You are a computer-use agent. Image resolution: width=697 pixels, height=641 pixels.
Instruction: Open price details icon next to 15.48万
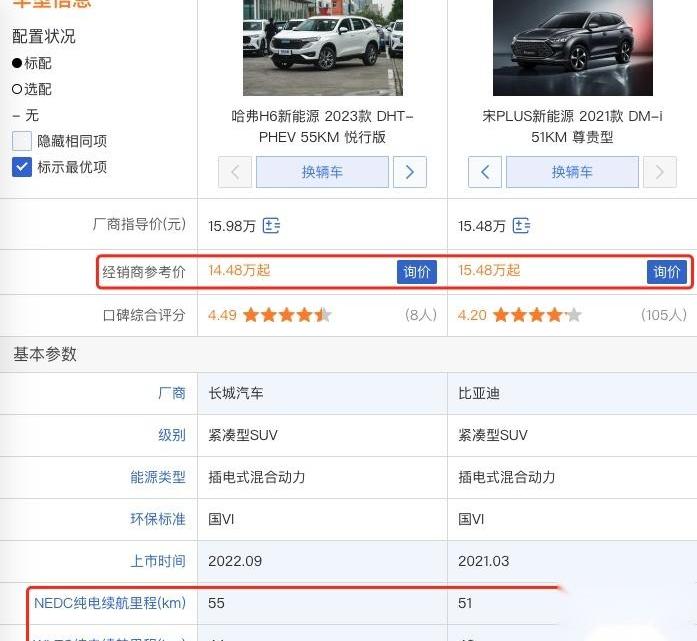click(x=521, y=226)
